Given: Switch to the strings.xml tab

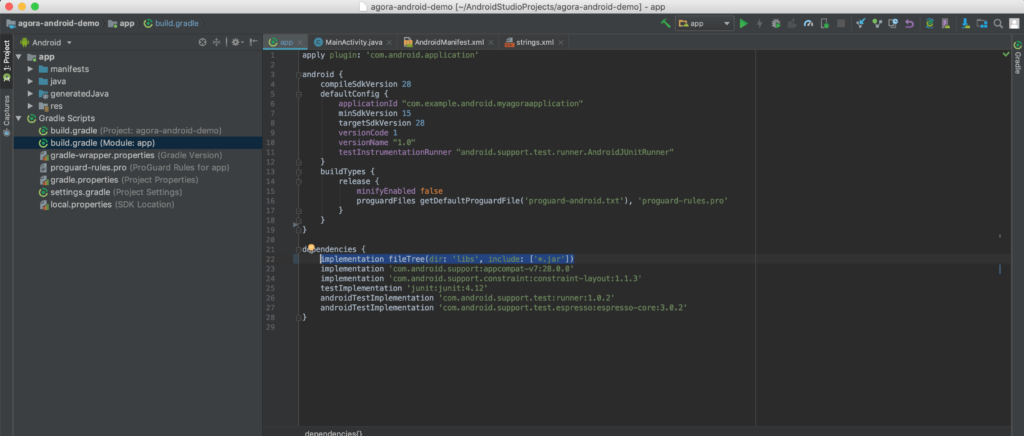Looking at the screenshot, I should [x=534, y=42].
